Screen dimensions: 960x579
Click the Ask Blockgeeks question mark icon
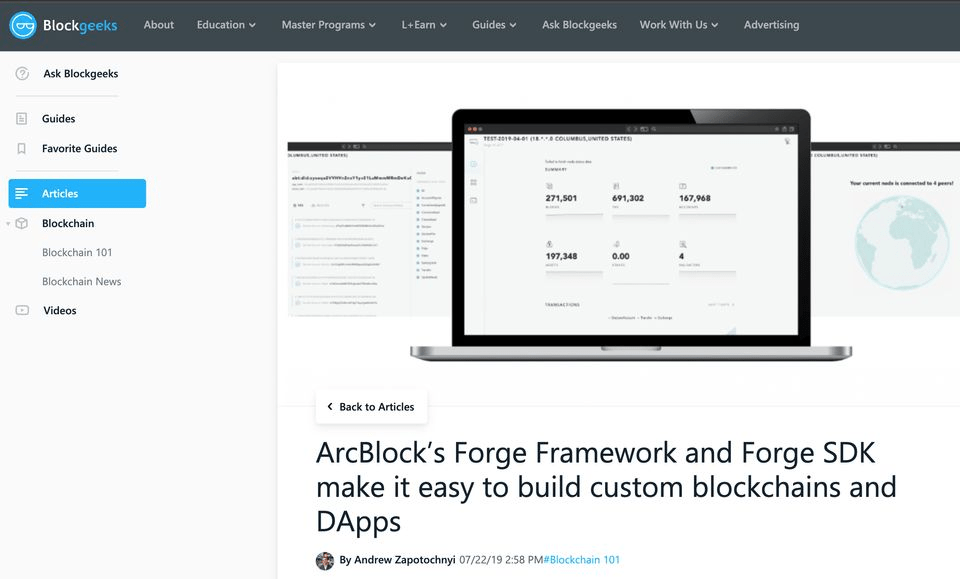(x=22, y=73)
